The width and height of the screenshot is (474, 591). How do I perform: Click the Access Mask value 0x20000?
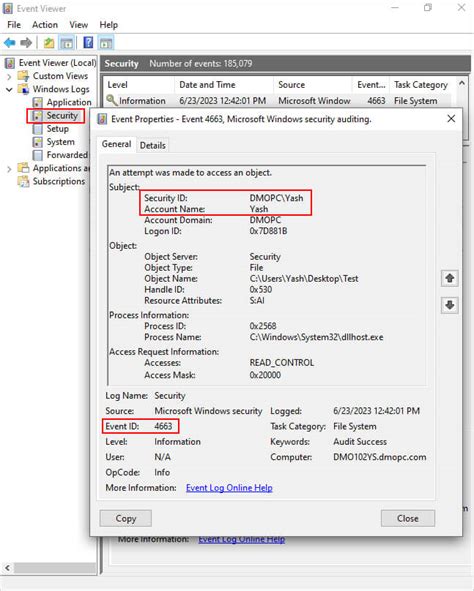pyautogui.click(x=265, y=375)
